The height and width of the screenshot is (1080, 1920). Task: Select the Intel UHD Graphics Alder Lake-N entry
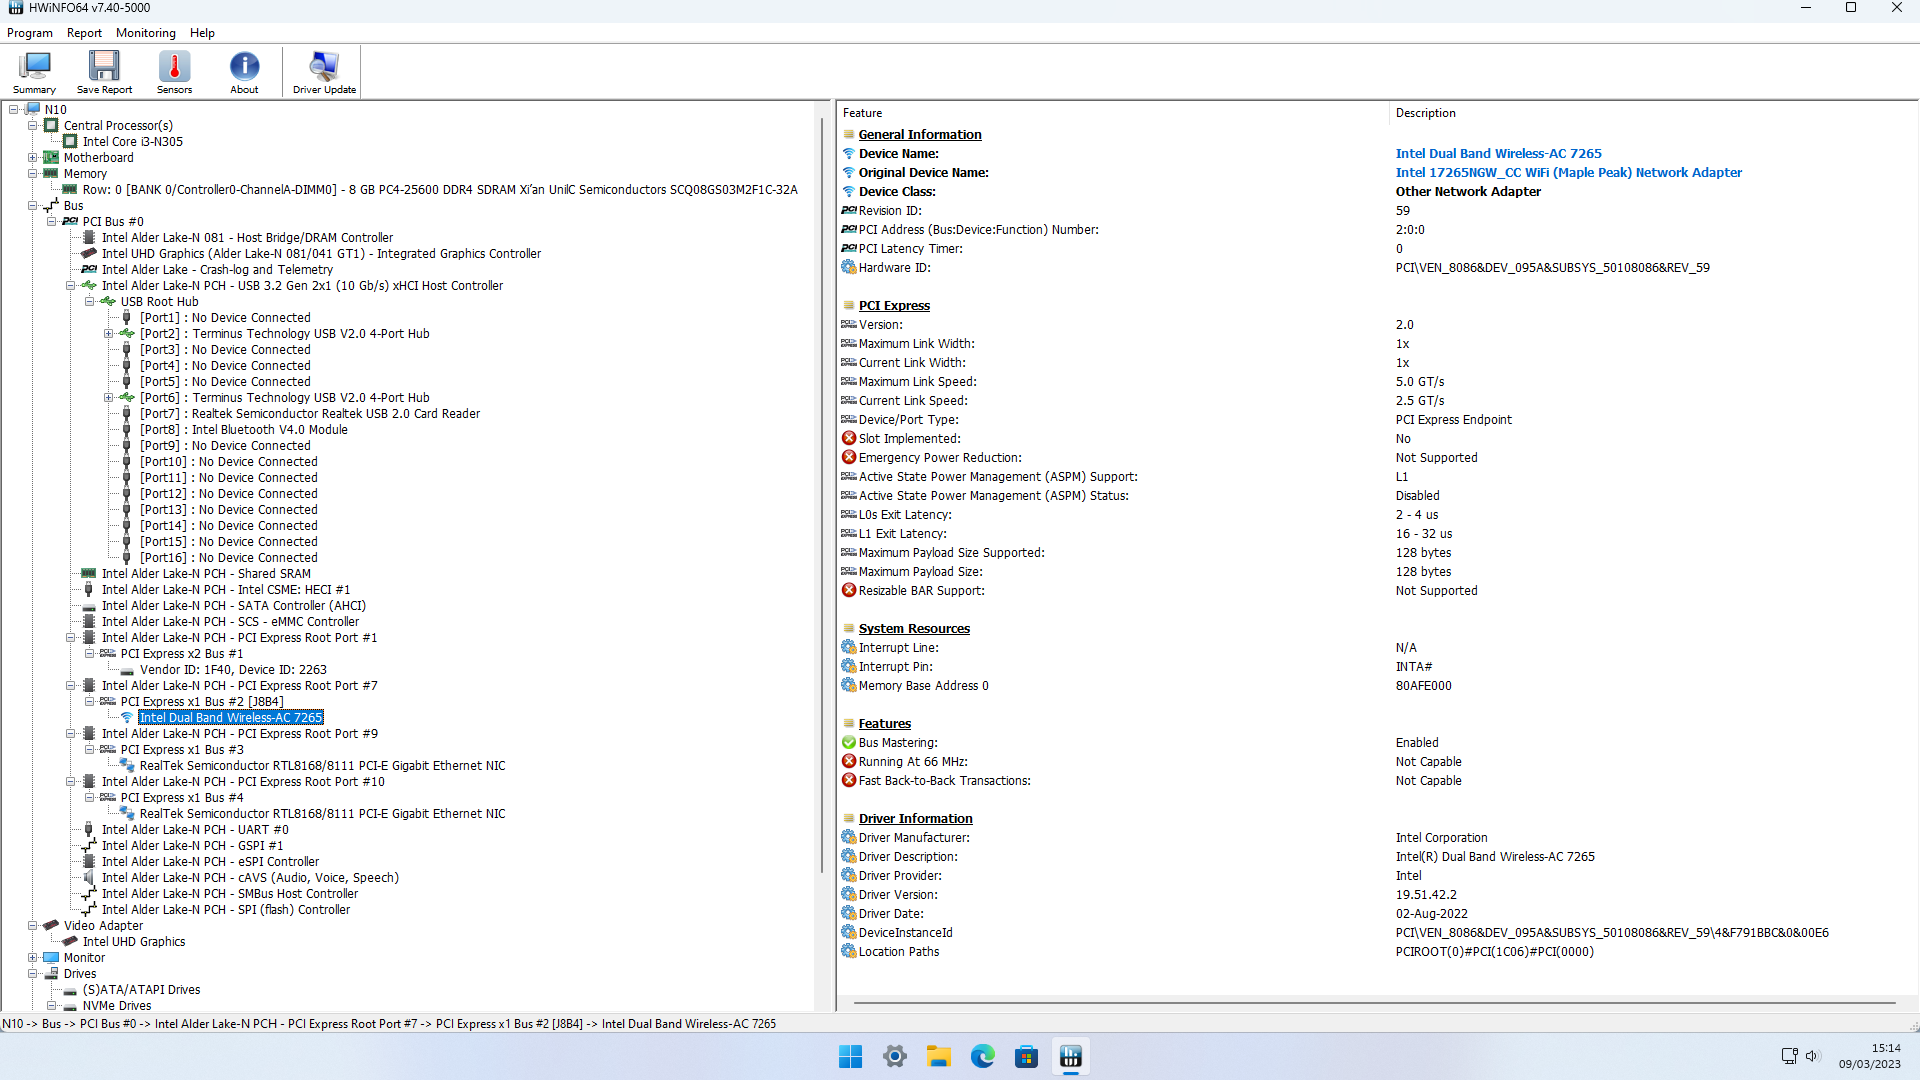321,254
